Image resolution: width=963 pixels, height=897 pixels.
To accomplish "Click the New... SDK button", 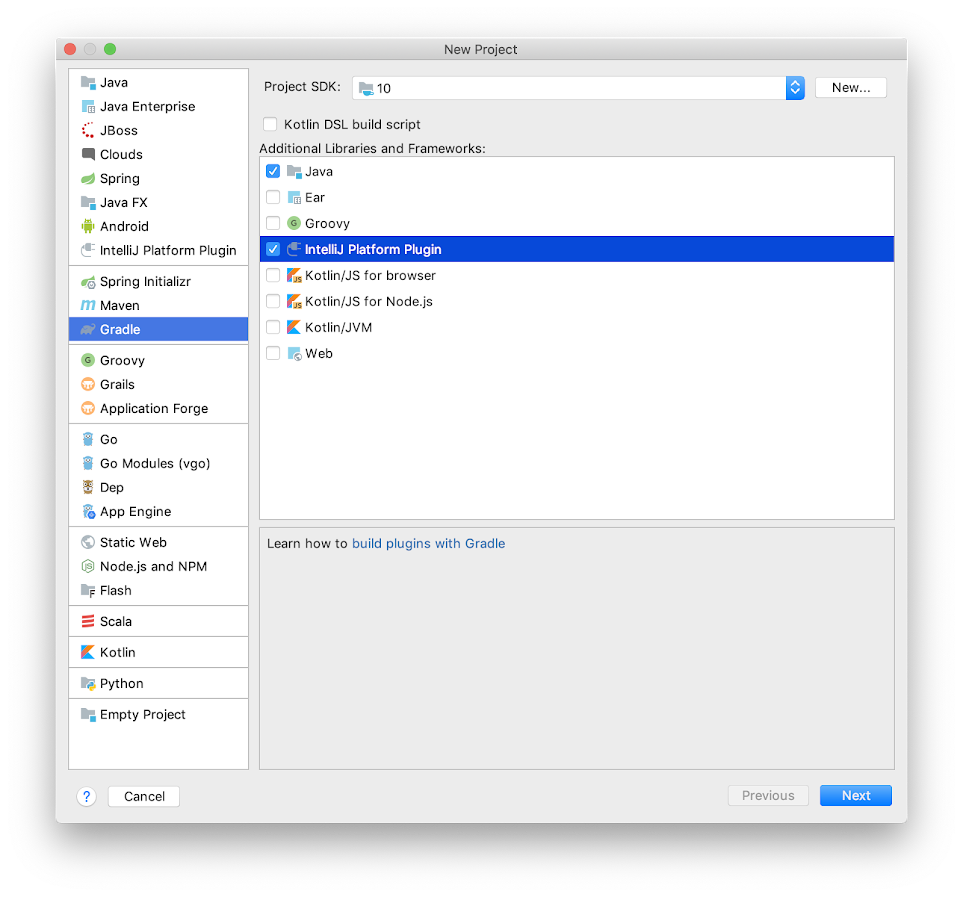I will [851, 88].
